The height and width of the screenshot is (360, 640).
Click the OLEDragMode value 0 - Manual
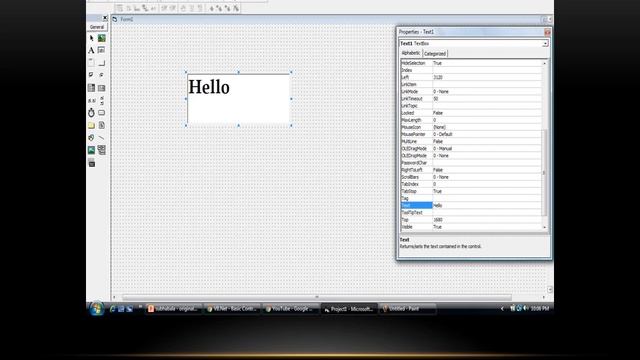click(x=487, y=149)
